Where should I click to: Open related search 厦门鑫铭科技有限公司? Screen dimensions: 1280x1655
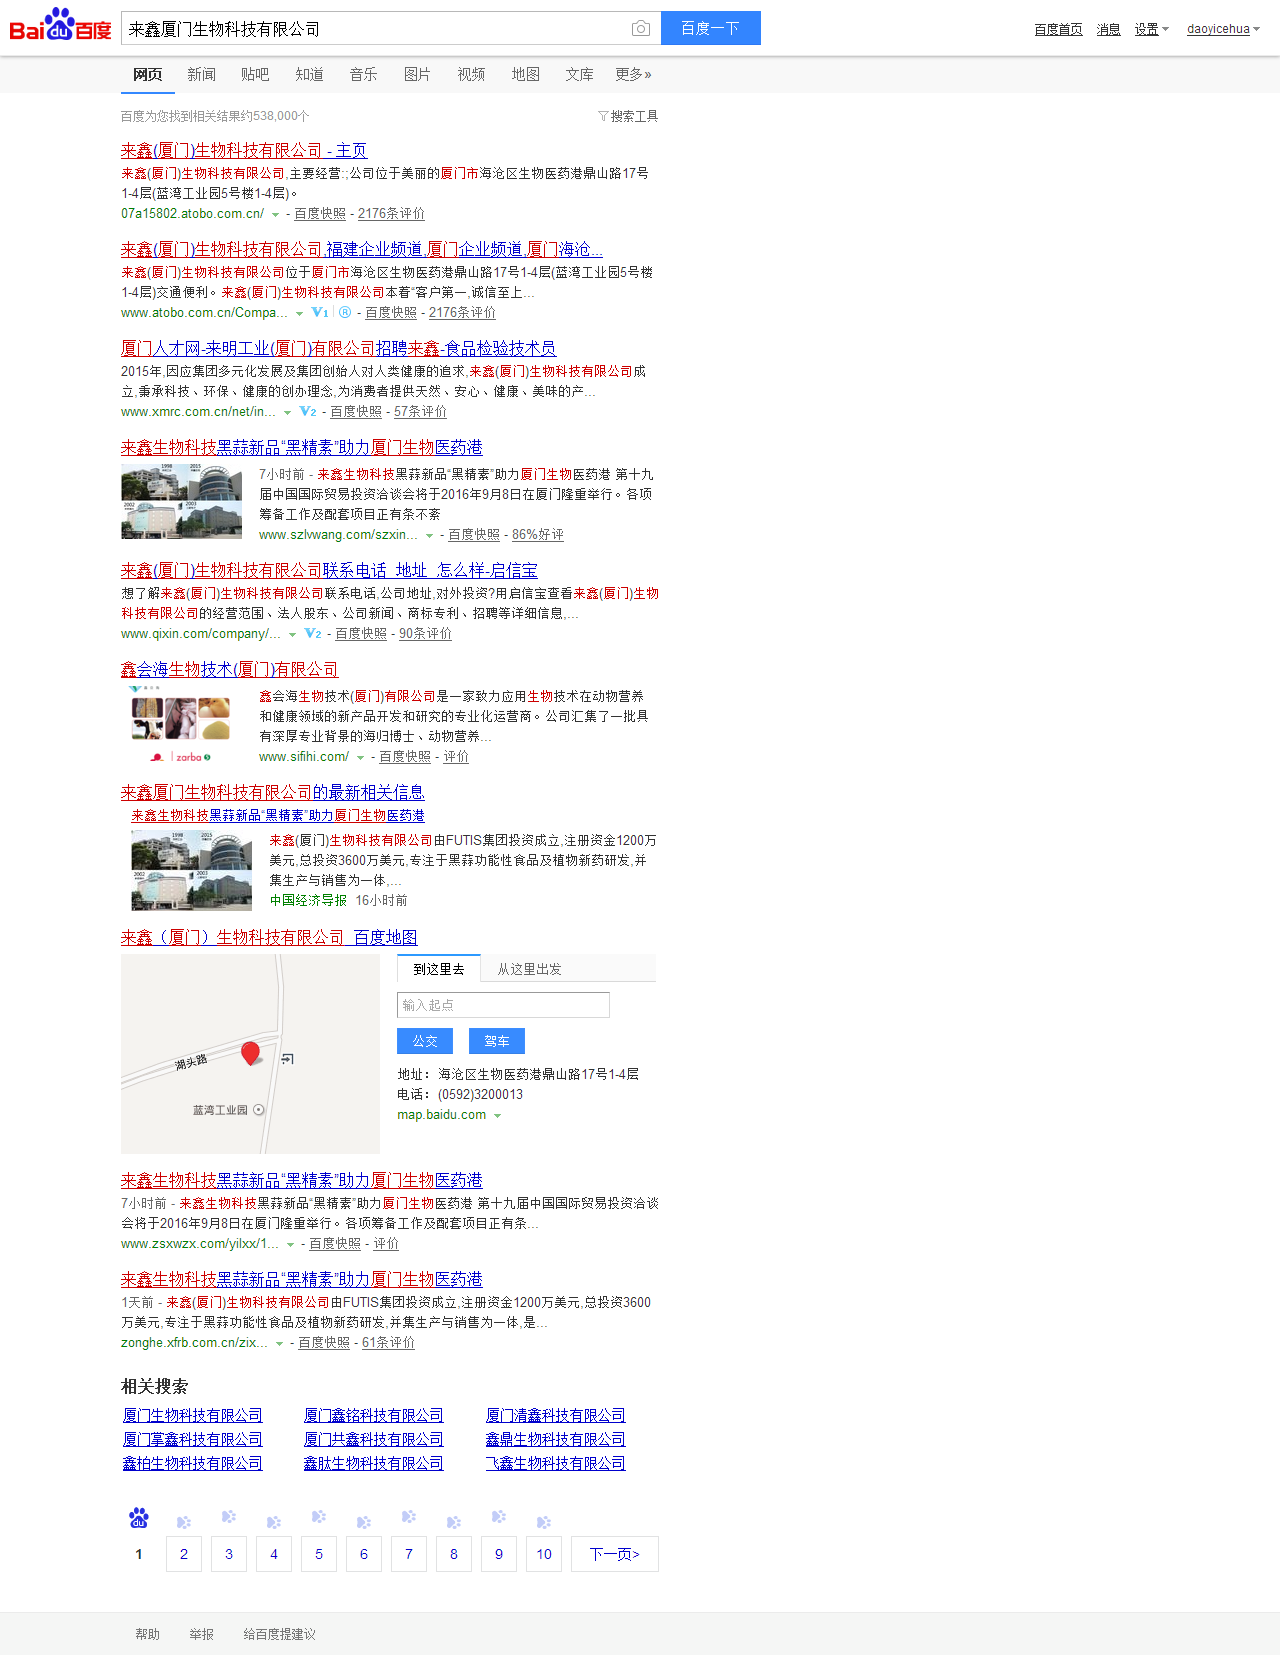[x=374, y=1416]
